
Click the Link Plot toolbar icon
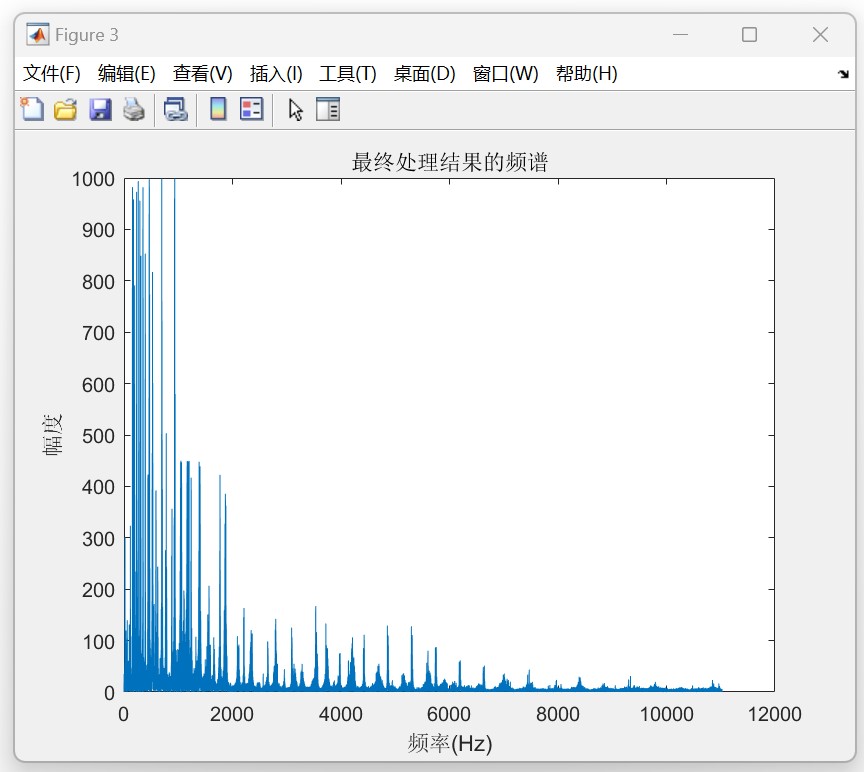pos(176,109)
